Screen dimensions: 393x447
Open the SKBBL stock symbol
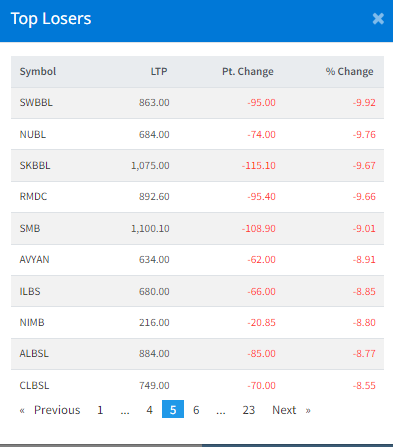(35, 165)
